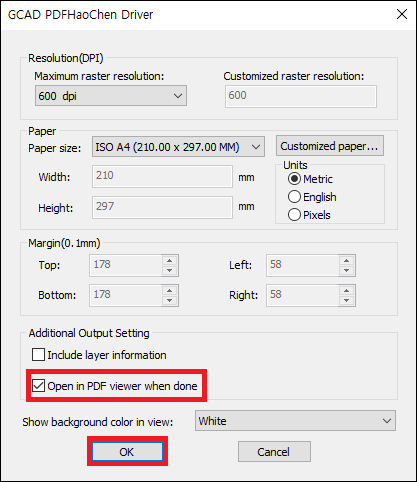Increase the Top margin with up arrow
417x482 pixels.
pyautogui.click(x=170, y=261)
